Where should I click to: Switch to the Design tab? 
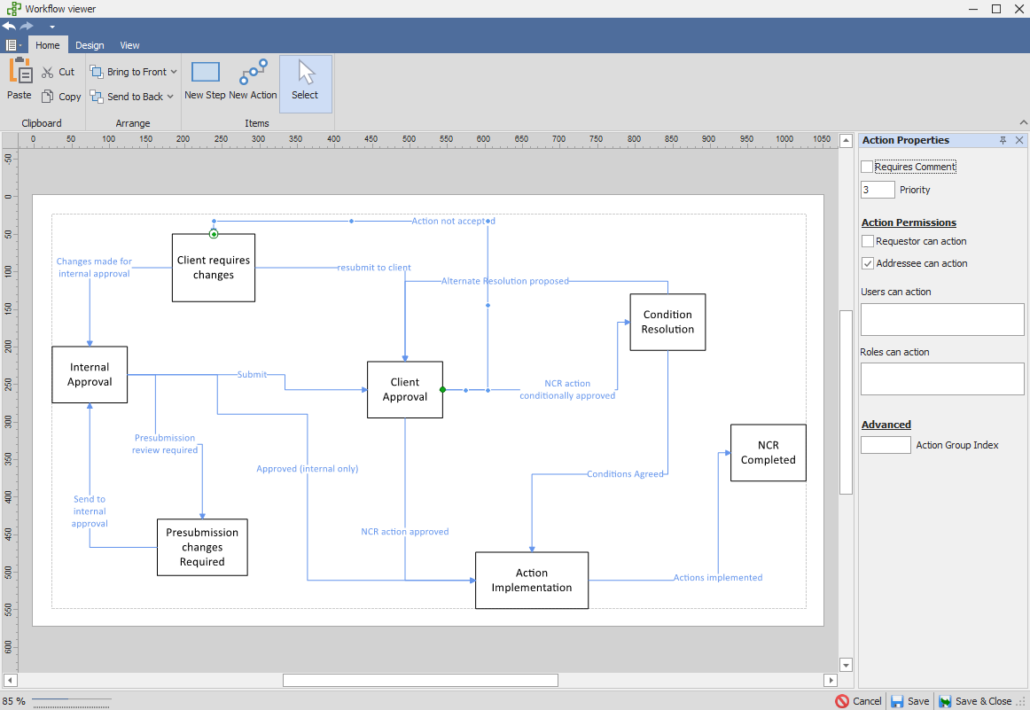[x=89, y=45]
